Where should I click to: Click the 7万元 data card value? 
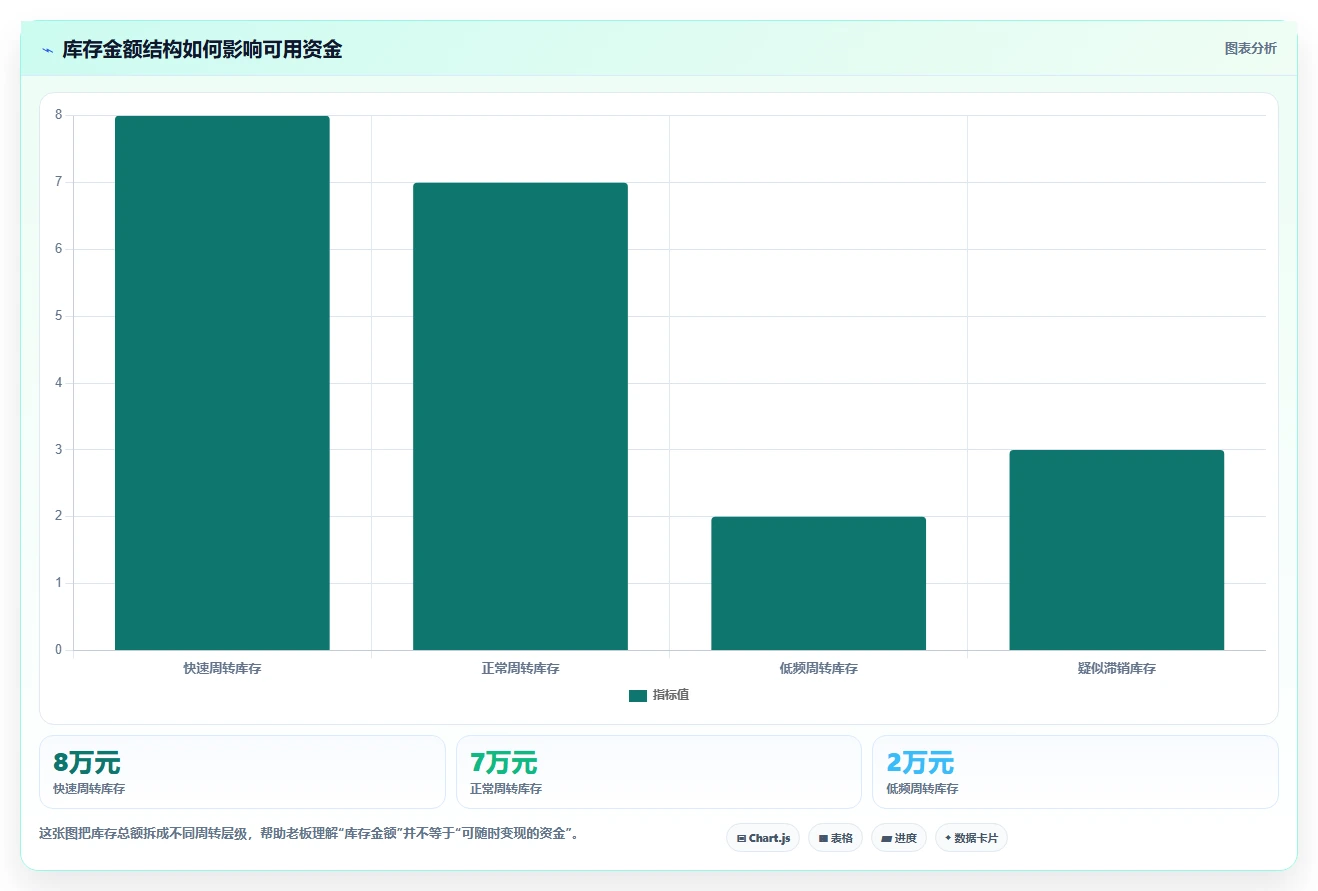click(x=503, y=763)
